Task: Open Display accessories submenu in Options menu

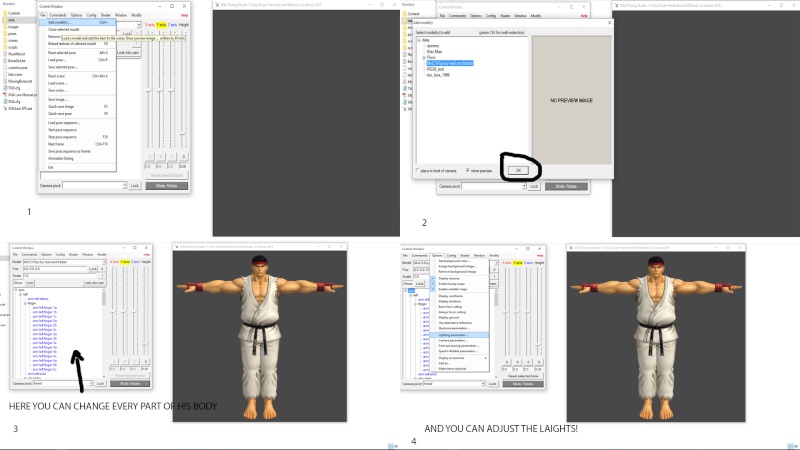Action: tap(459, 358)
